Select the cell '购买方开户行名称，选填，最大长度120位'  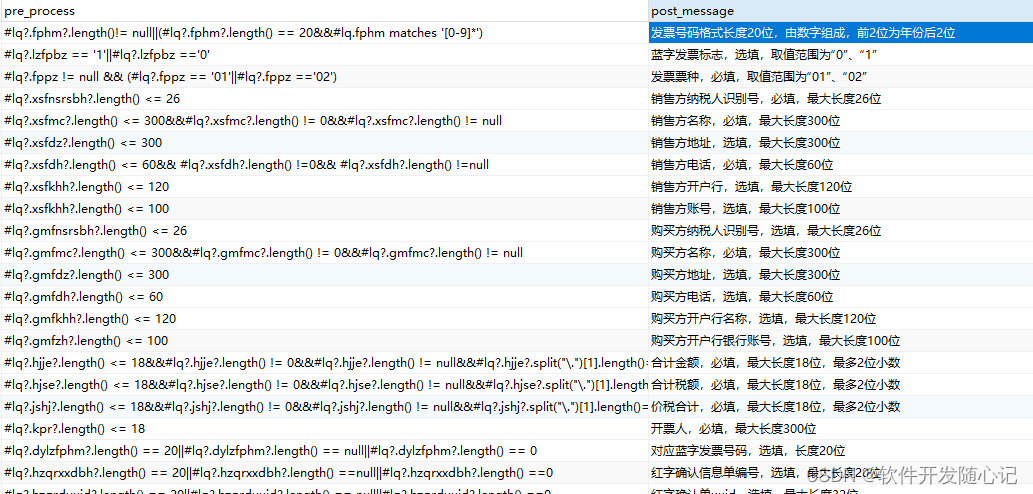[841, 319]
